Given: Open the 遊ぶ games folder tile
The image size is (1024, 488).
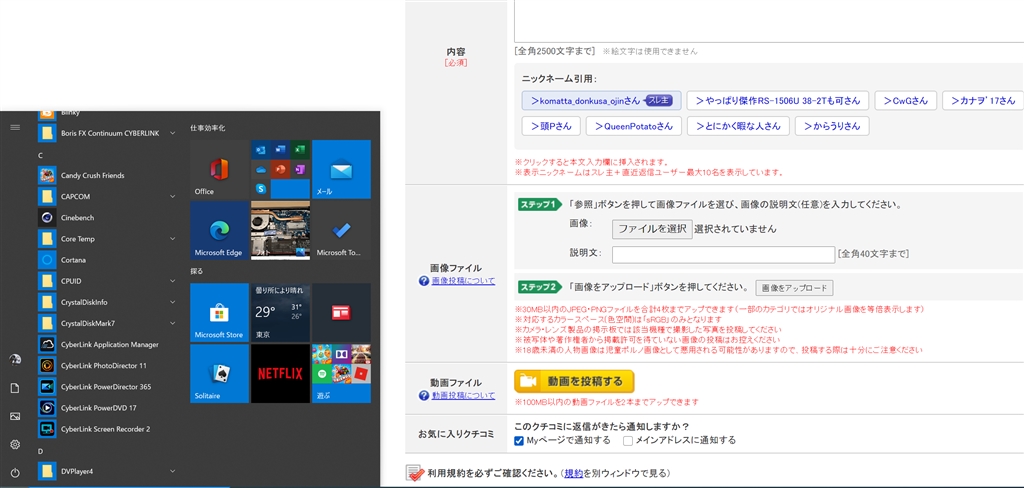Looking at the screenshot, I should [342, 374].
